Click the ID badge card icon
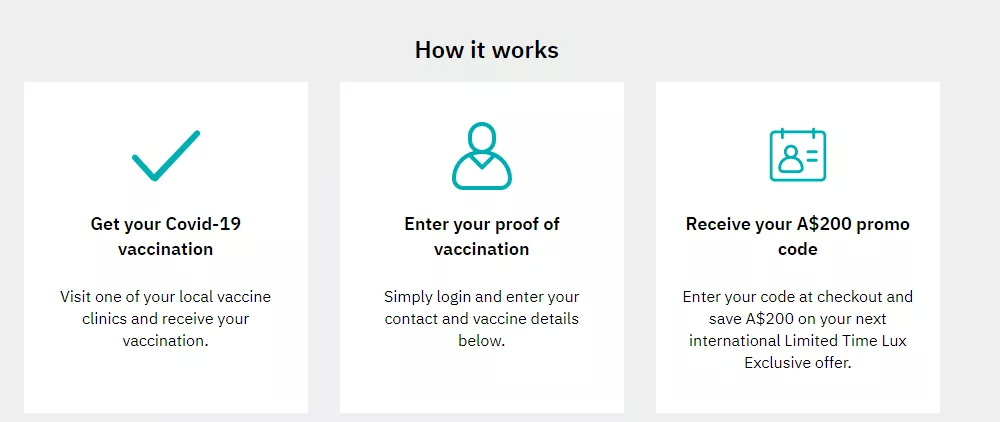 798,155
